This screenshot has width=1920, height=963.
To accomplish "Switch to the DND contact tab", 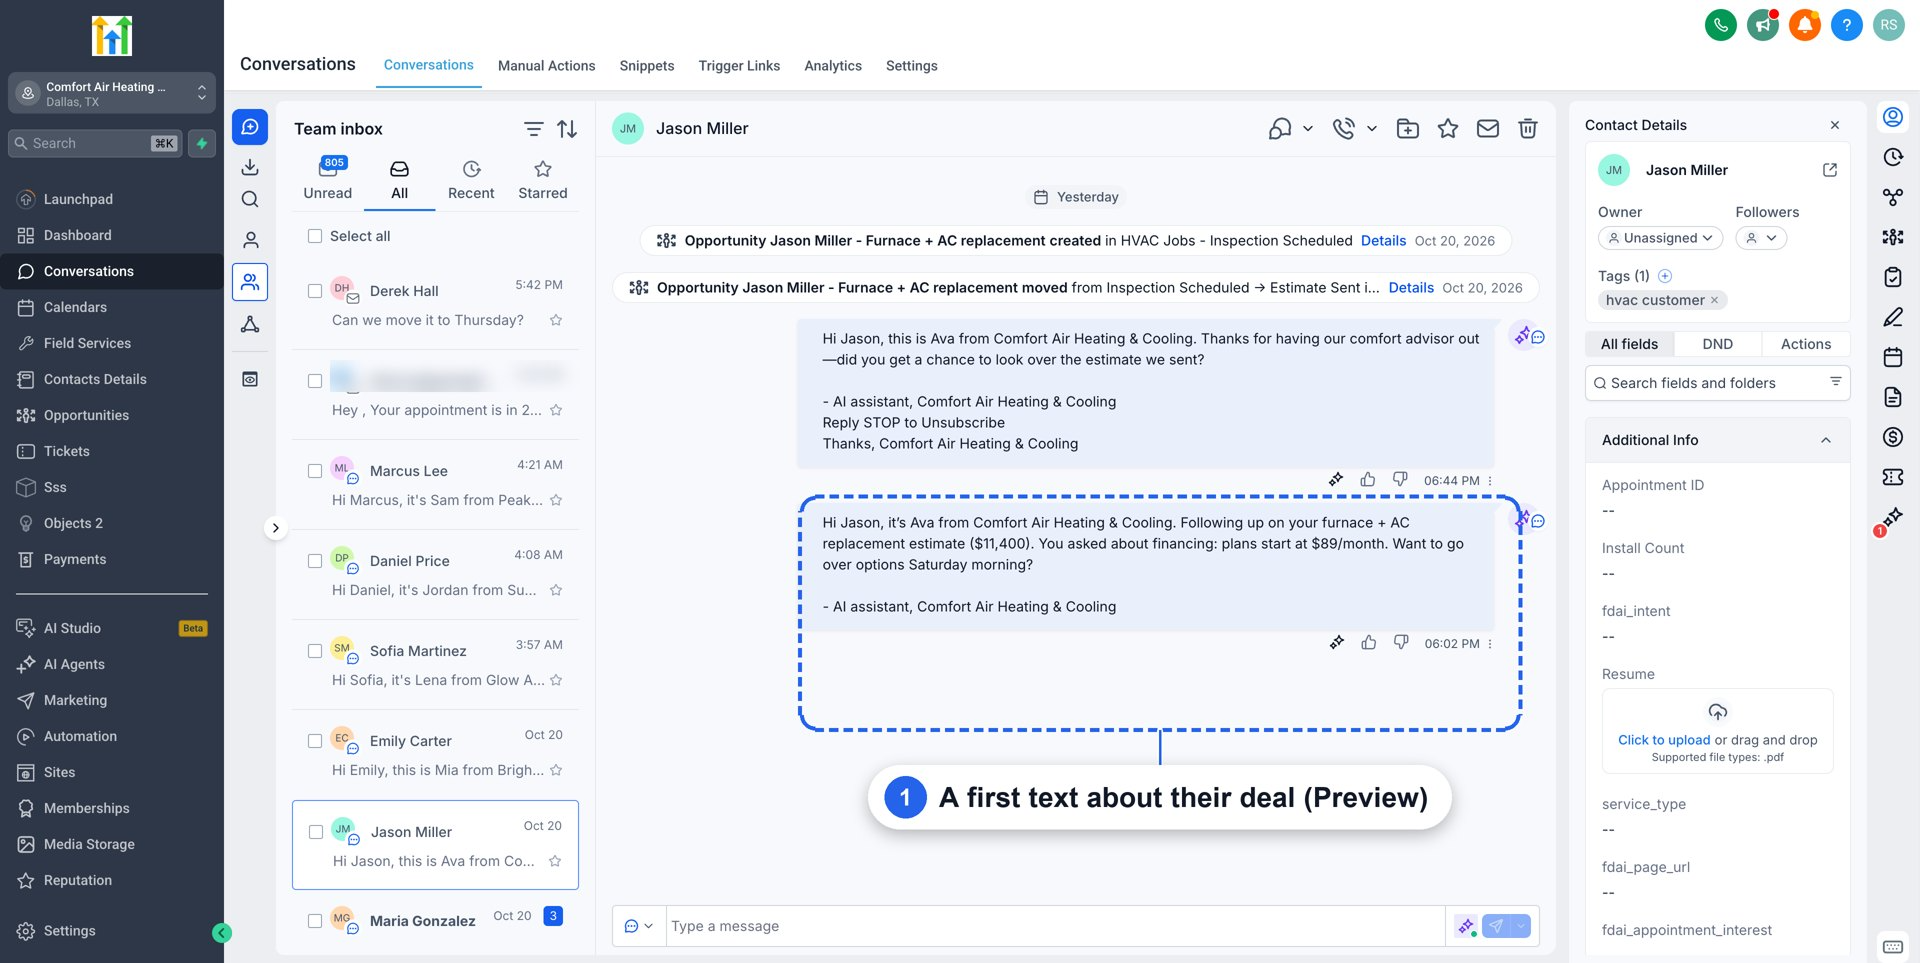I will point(1717,344).
